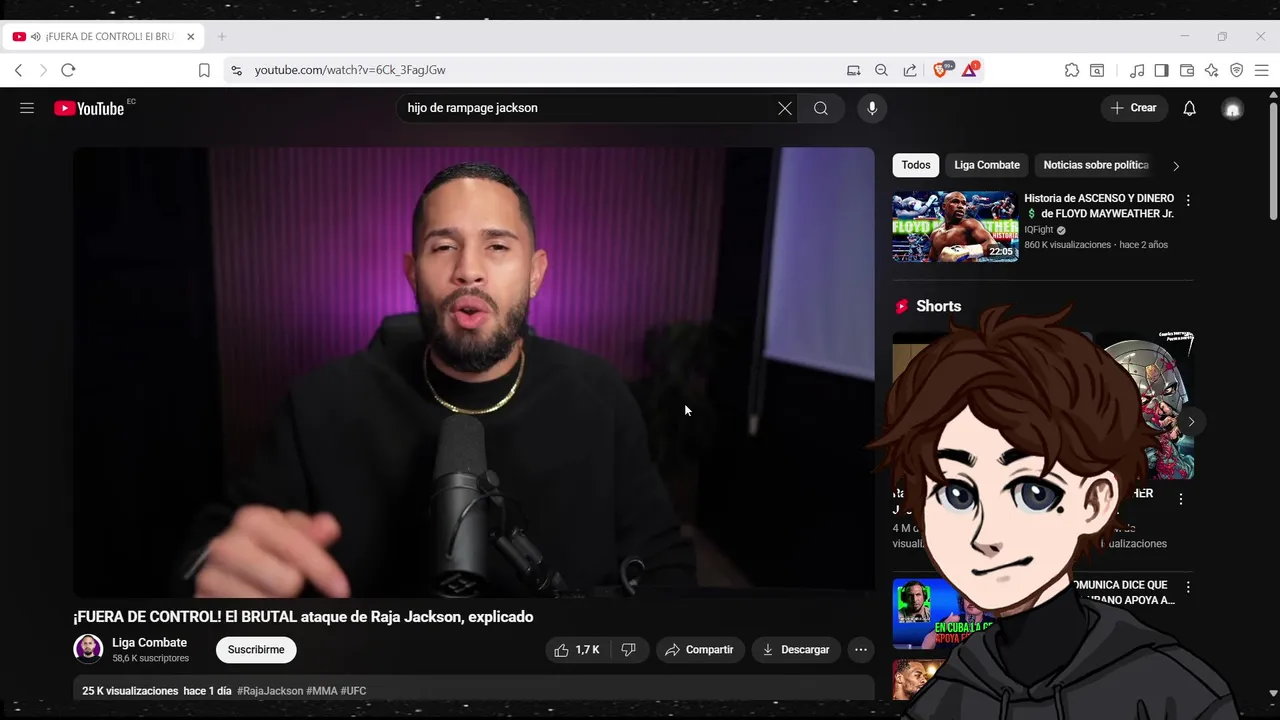Click Crear button
This screenshot has height=720, width=1280.
click(x=1134, y=108)
